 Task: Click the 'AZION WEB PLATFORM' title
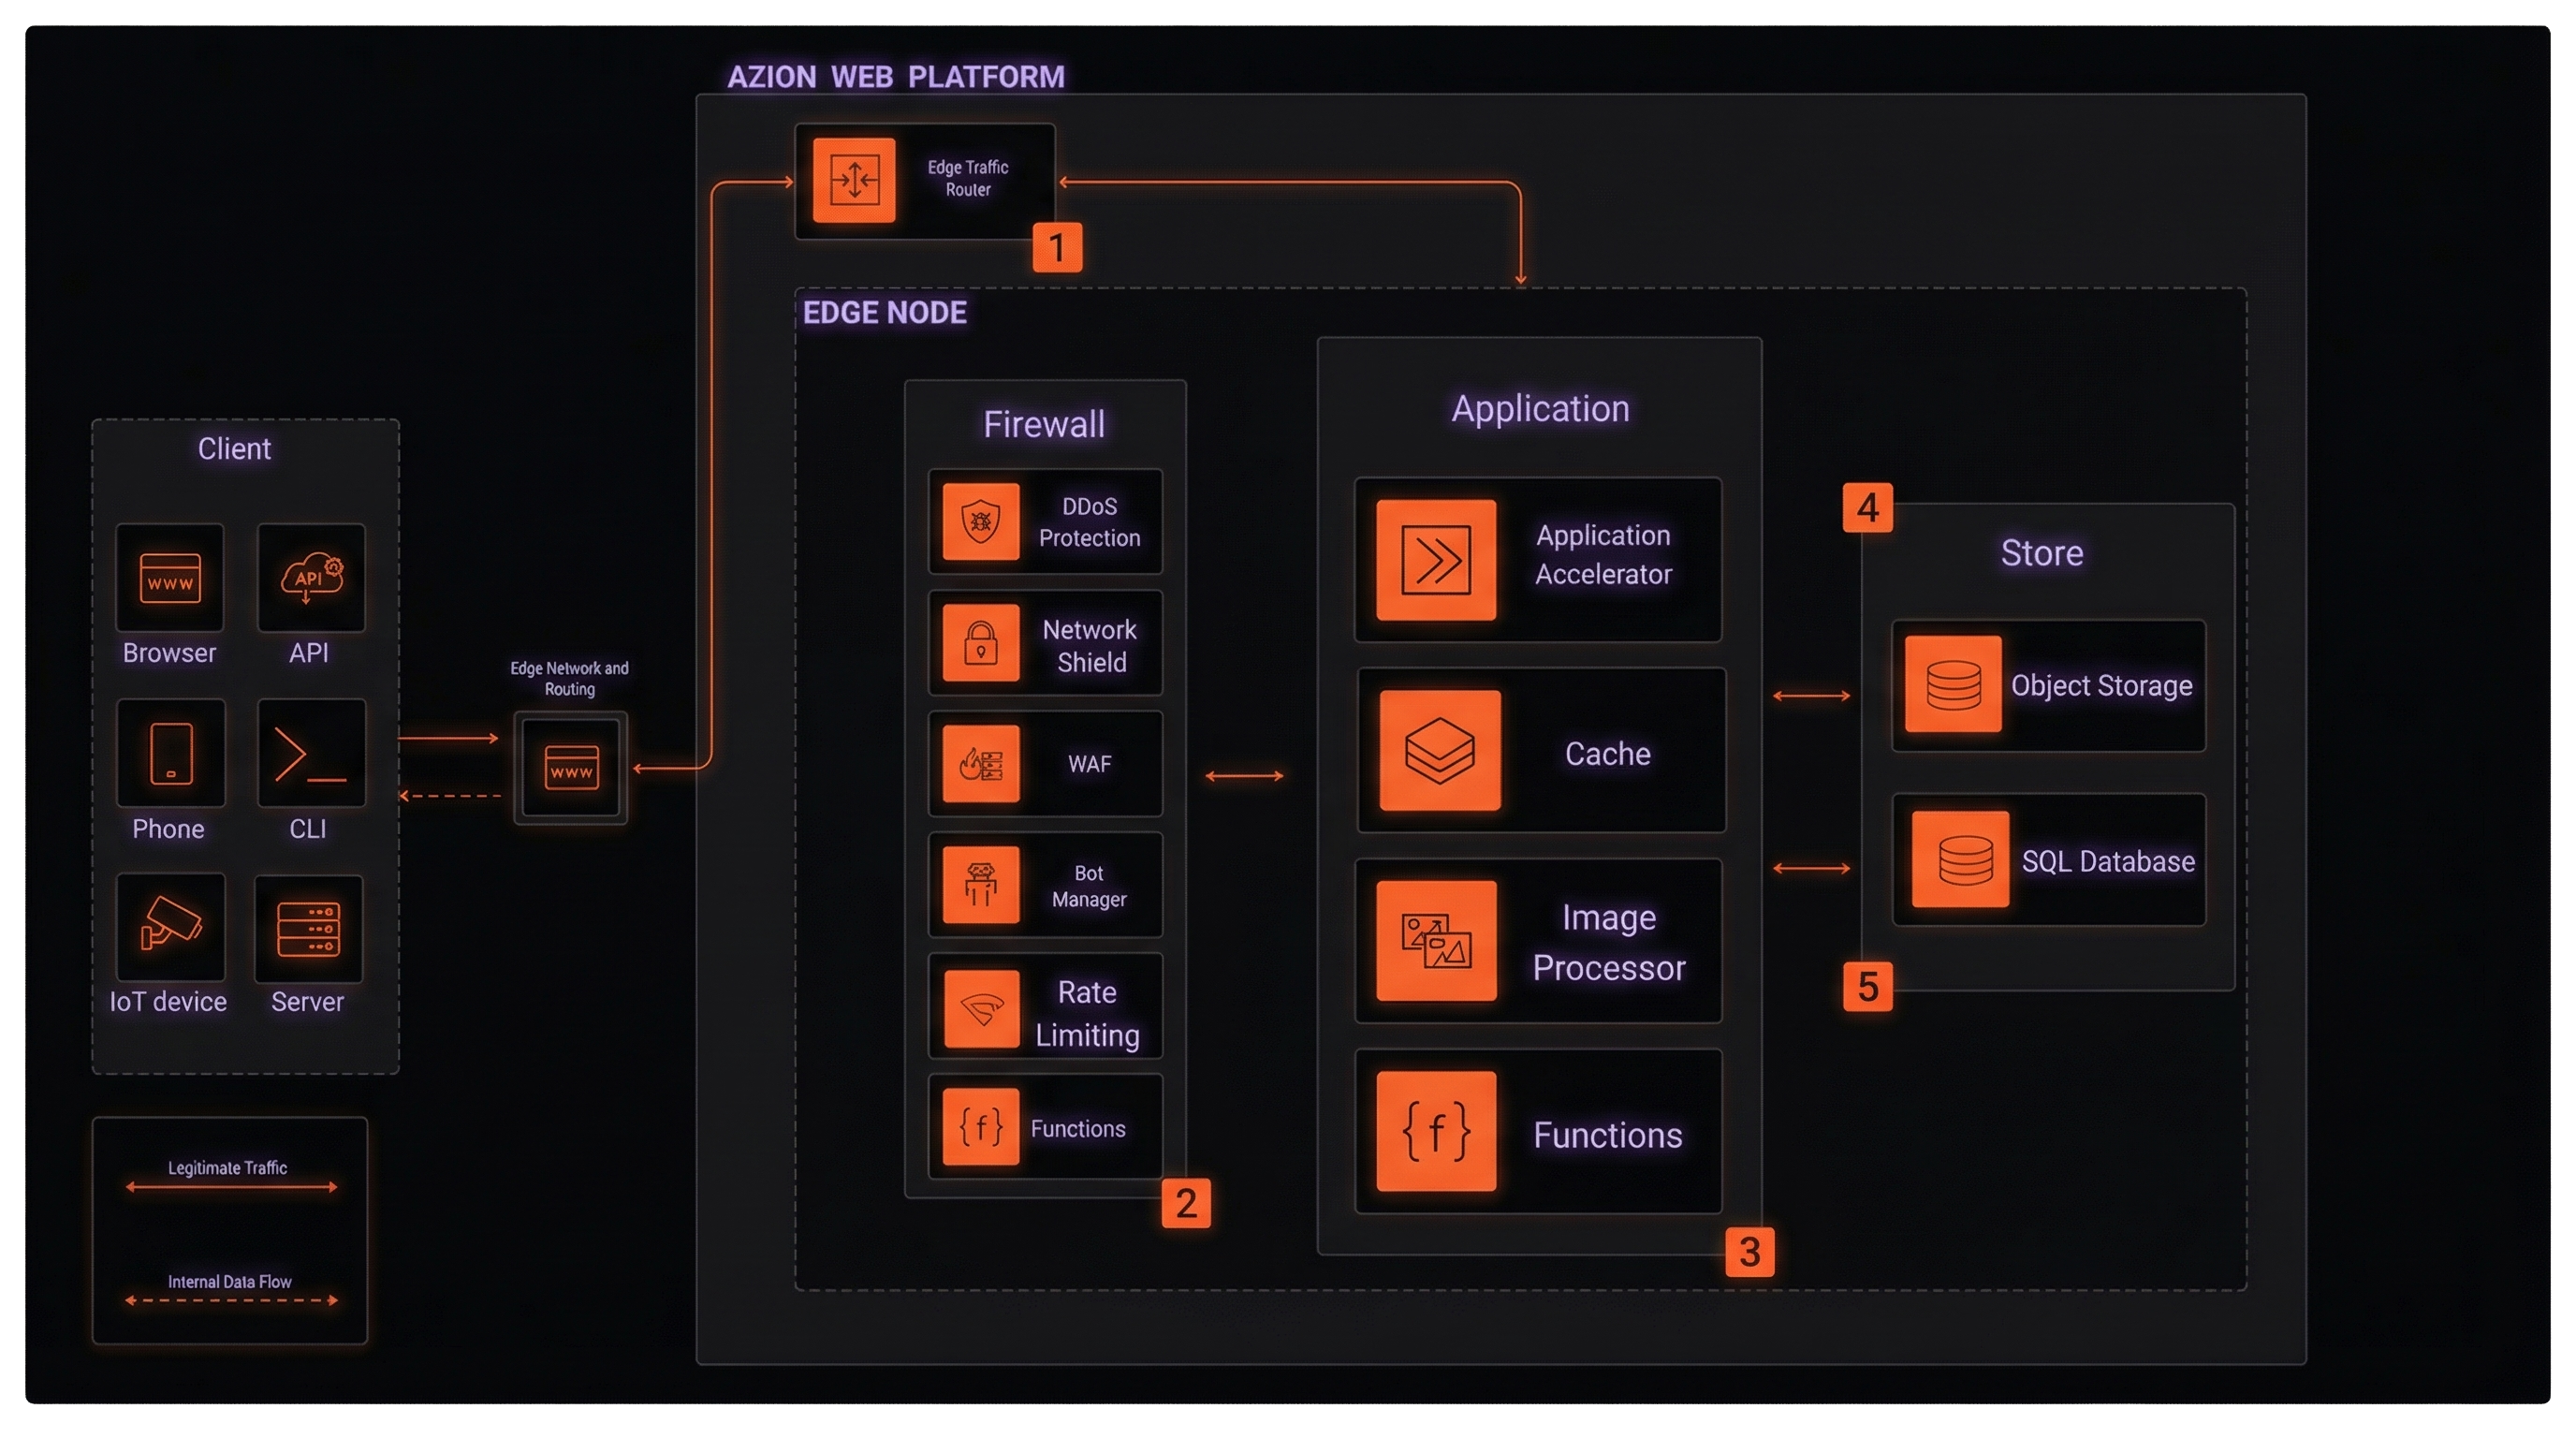(x=895, y=77)
